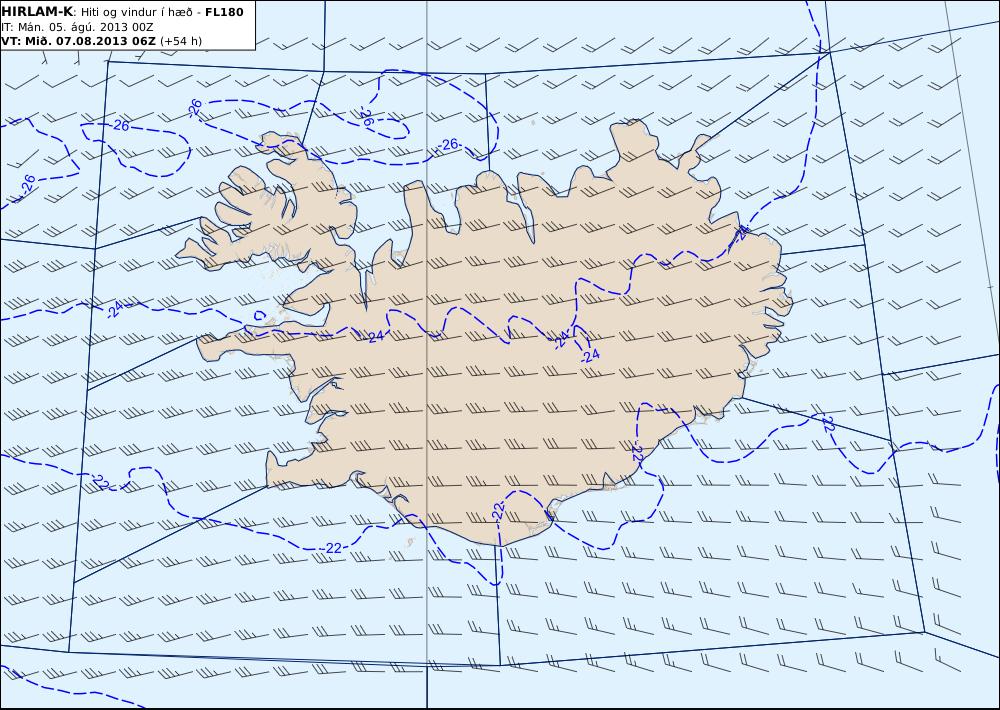Click the -26 label inside the closed northwest contour loop
Image resolution: width=1000 pixels, height=710 pixels.
click(x=119, y=125)
